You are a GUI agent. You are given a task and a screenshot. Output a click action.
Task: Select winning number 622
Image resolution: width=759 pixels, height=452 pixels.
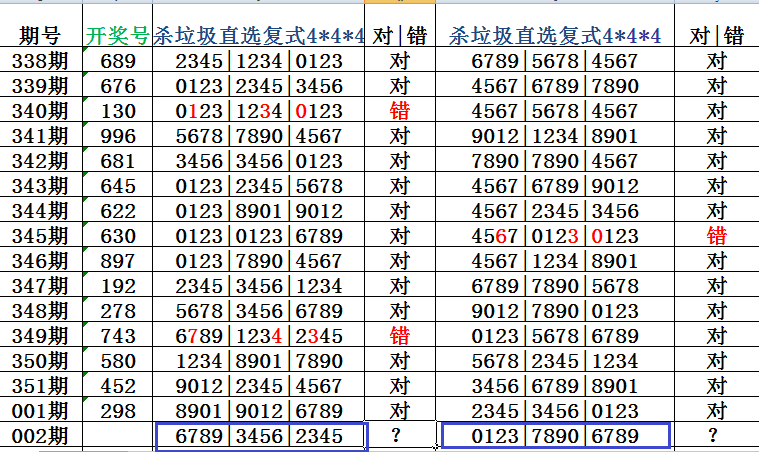tap(118, 210)
